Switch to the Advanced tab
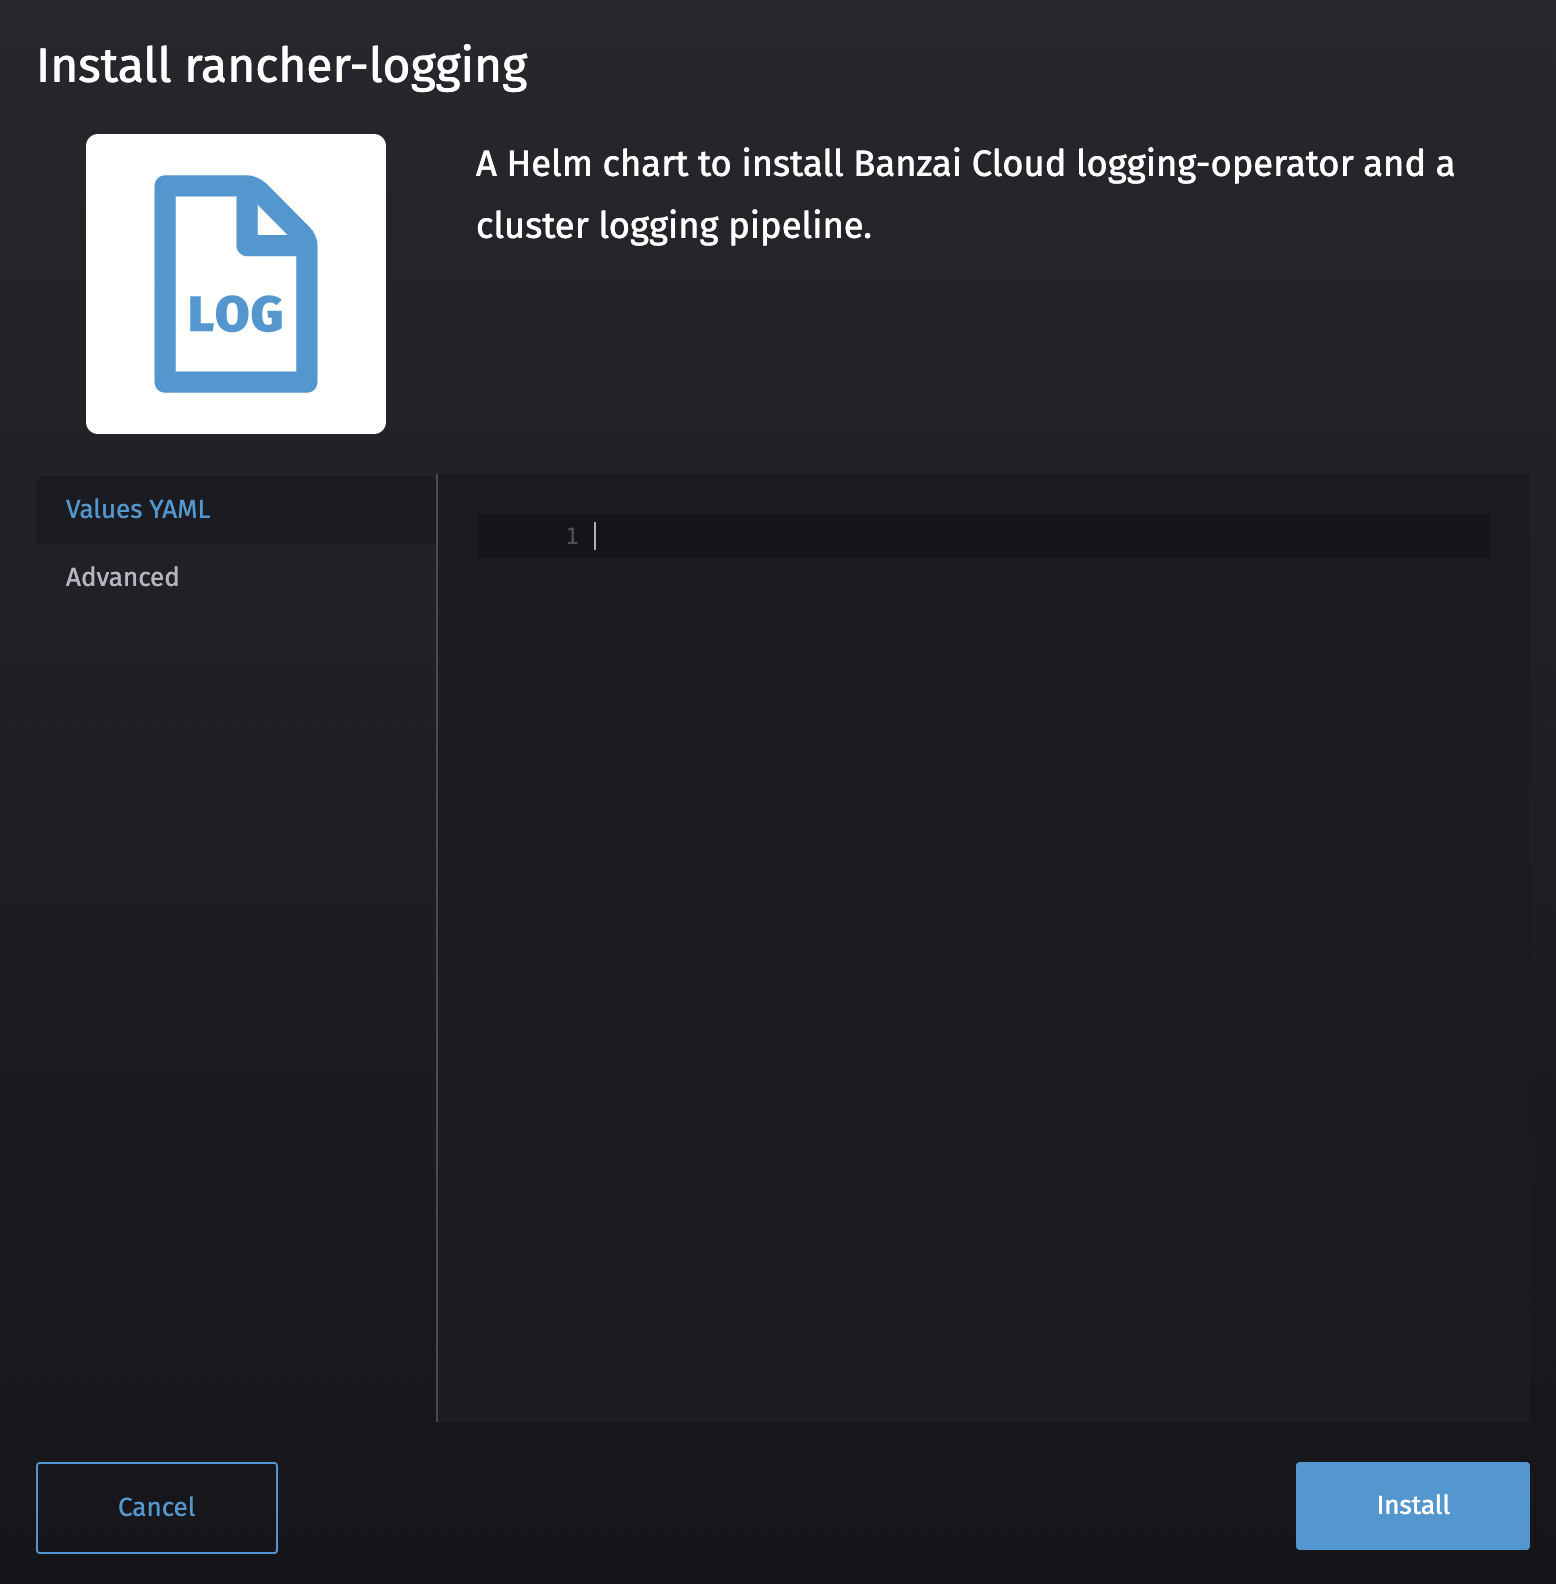The height and width of the screenshot is (1584, 1556). [236, 578]
